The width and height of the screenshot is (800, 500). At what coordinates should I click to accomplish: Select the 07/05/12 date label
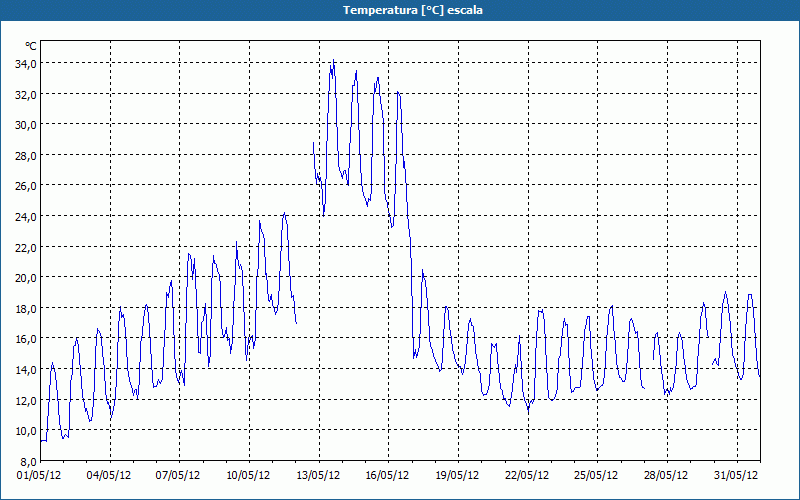click(178, 476)
